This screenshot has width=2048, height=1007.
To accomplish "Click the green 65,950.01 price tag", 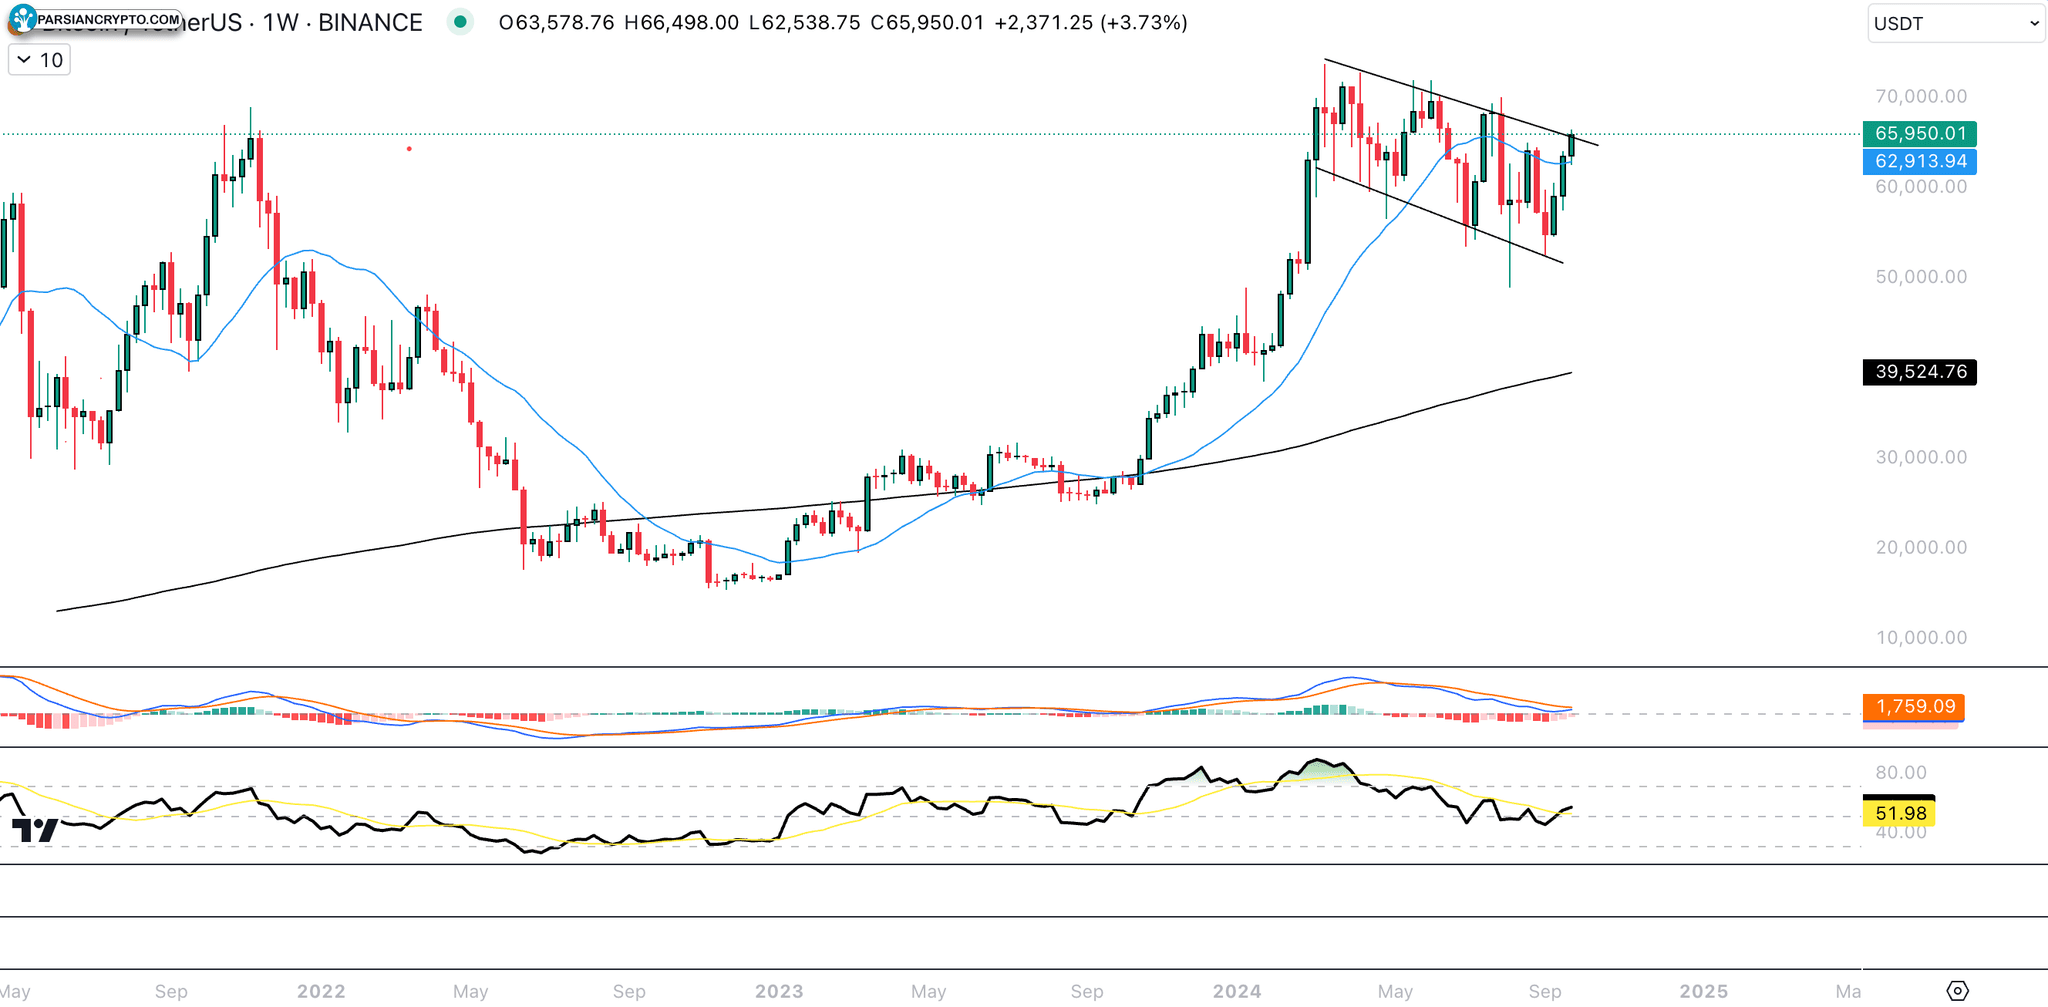I will click(x=1919, y=133).
